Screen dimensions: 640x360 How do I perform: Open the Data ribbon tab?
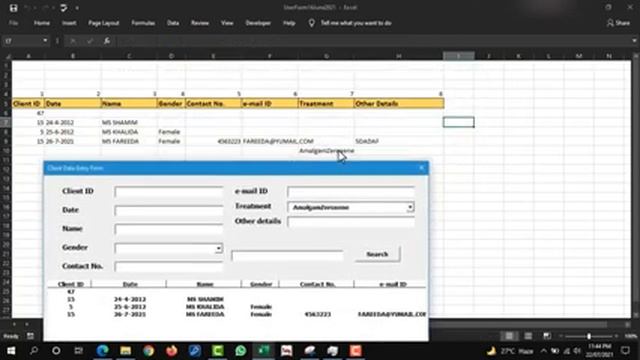(173, 23)
